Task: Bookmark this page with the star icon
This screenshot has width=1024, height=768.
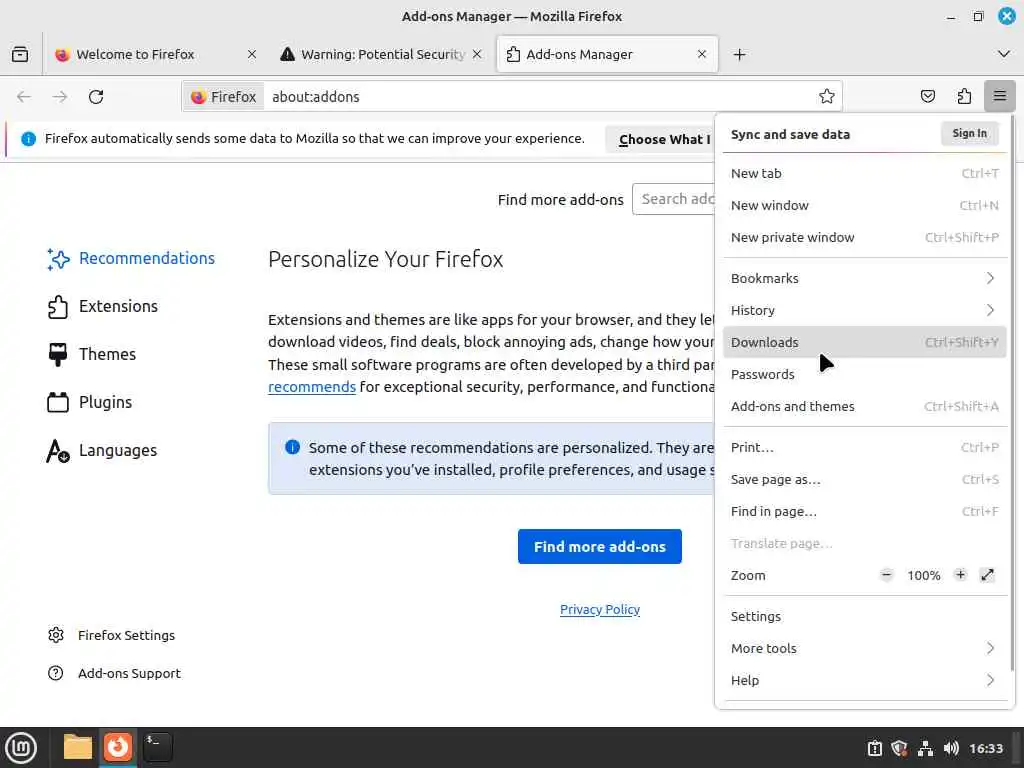Action: click(827, 97)
